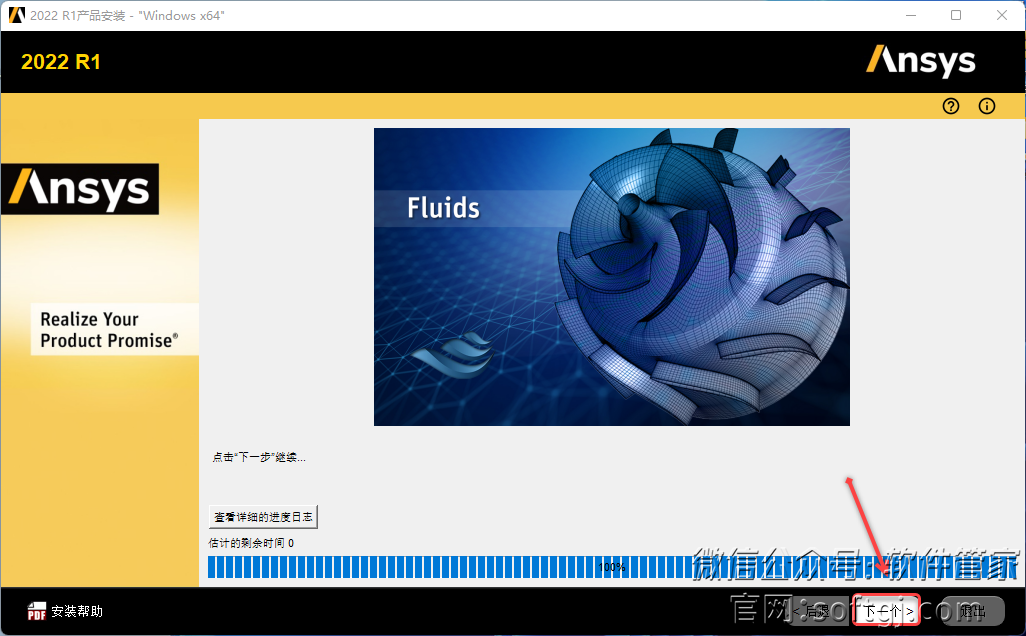The width and height of the screenshot is (1026, 636).
Task: Click the 100% installation progress bar
Action: tap(610, 567)
